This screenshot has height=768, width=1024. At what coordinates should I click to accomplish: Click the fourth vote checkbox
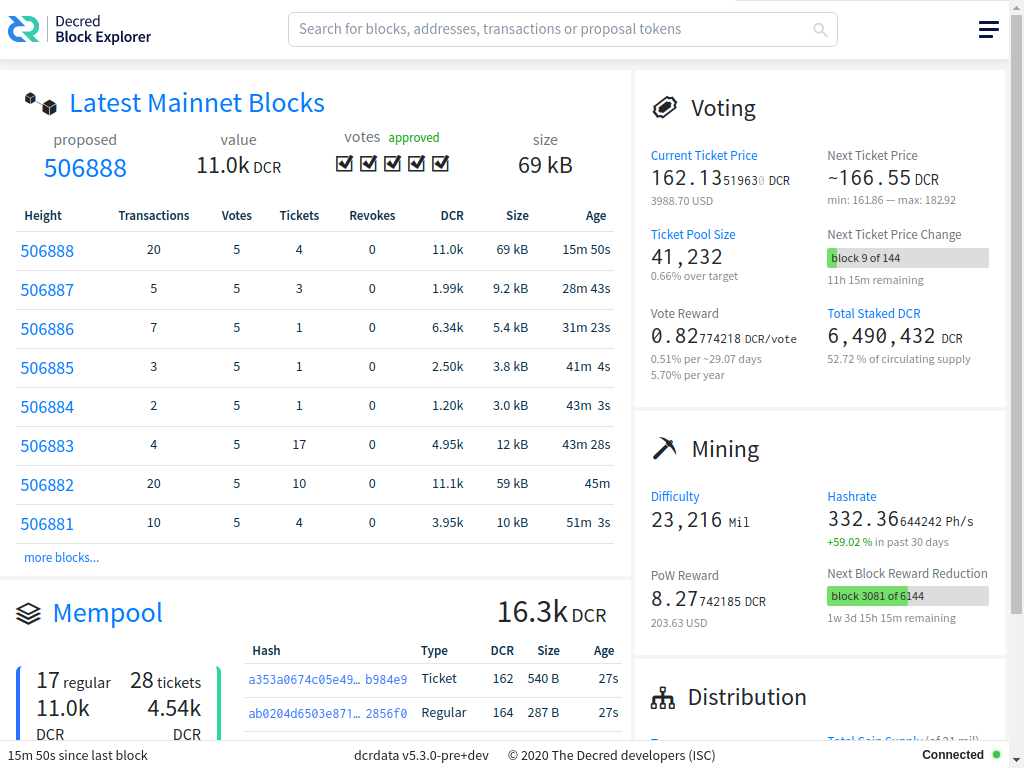point(416,163)
